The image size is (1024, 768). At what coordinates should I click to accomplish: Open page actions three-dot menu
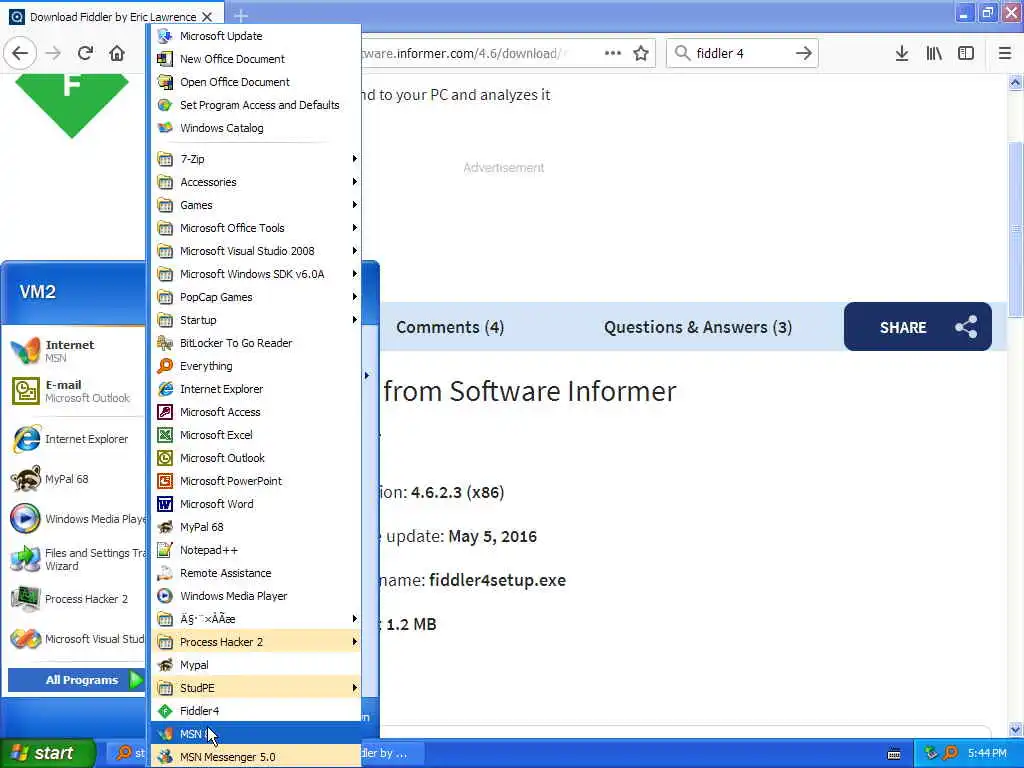point(613,53)
